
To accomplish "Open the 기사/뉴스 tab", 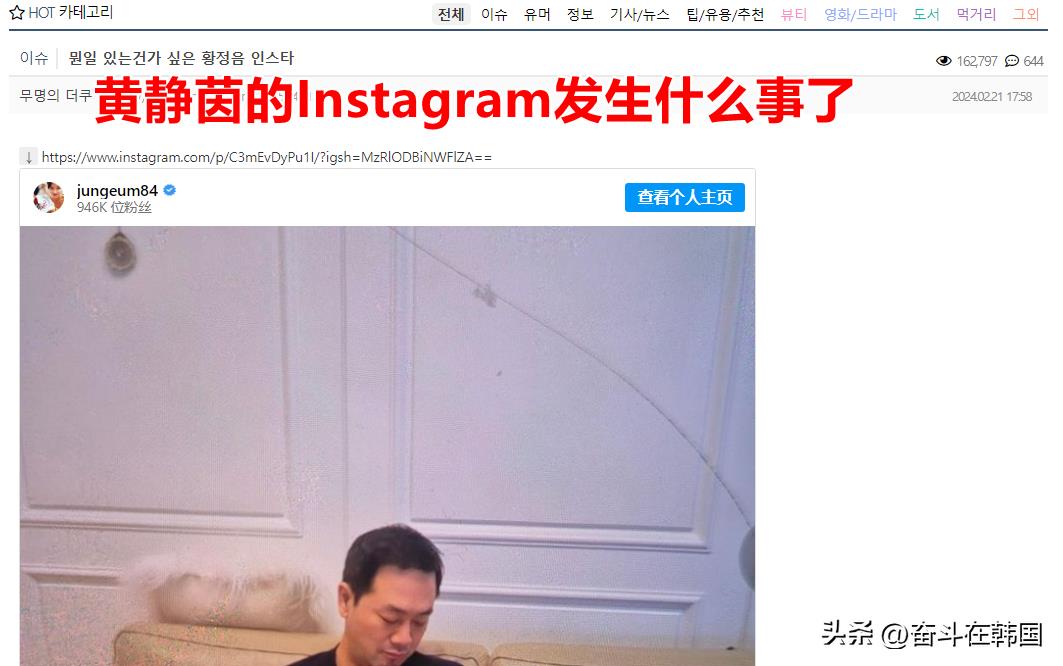I will (639, 14).
